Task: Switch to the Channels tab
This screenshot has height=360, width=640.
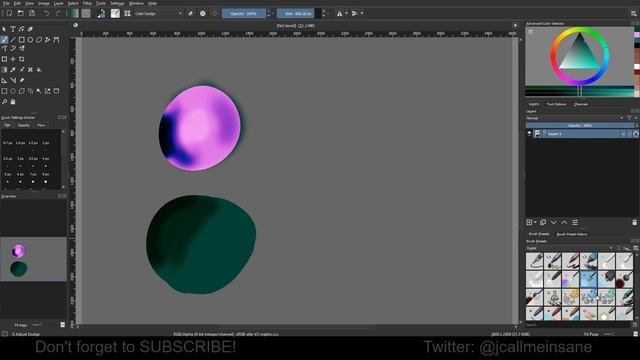Action: pos(581,104)
